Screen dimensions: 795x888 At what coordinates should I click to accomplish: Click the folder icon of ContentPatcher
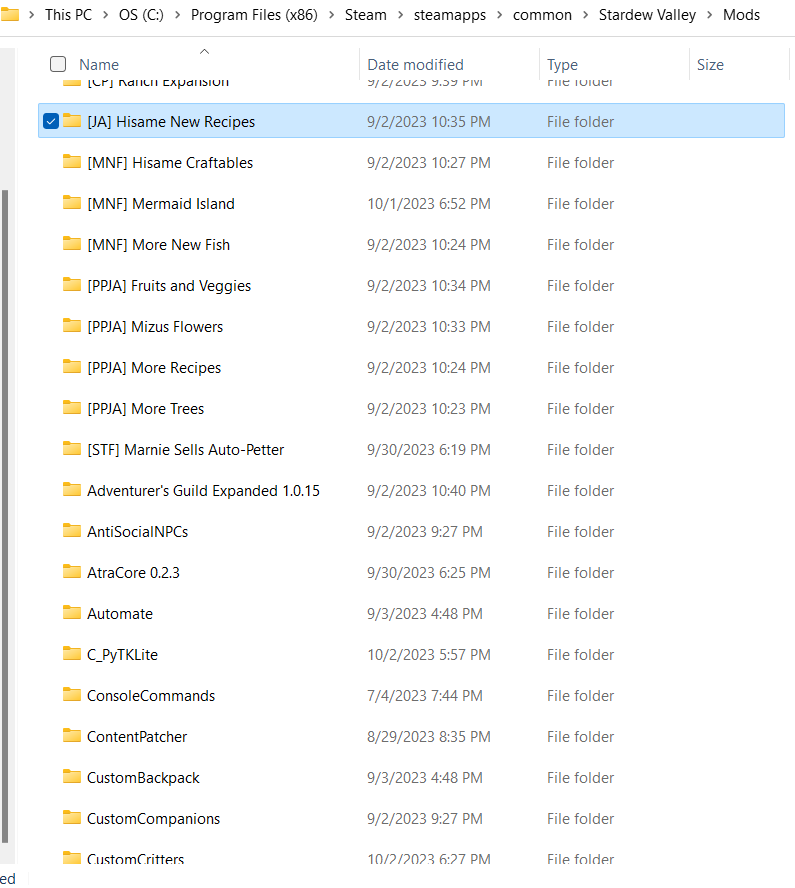coord(72,736)
